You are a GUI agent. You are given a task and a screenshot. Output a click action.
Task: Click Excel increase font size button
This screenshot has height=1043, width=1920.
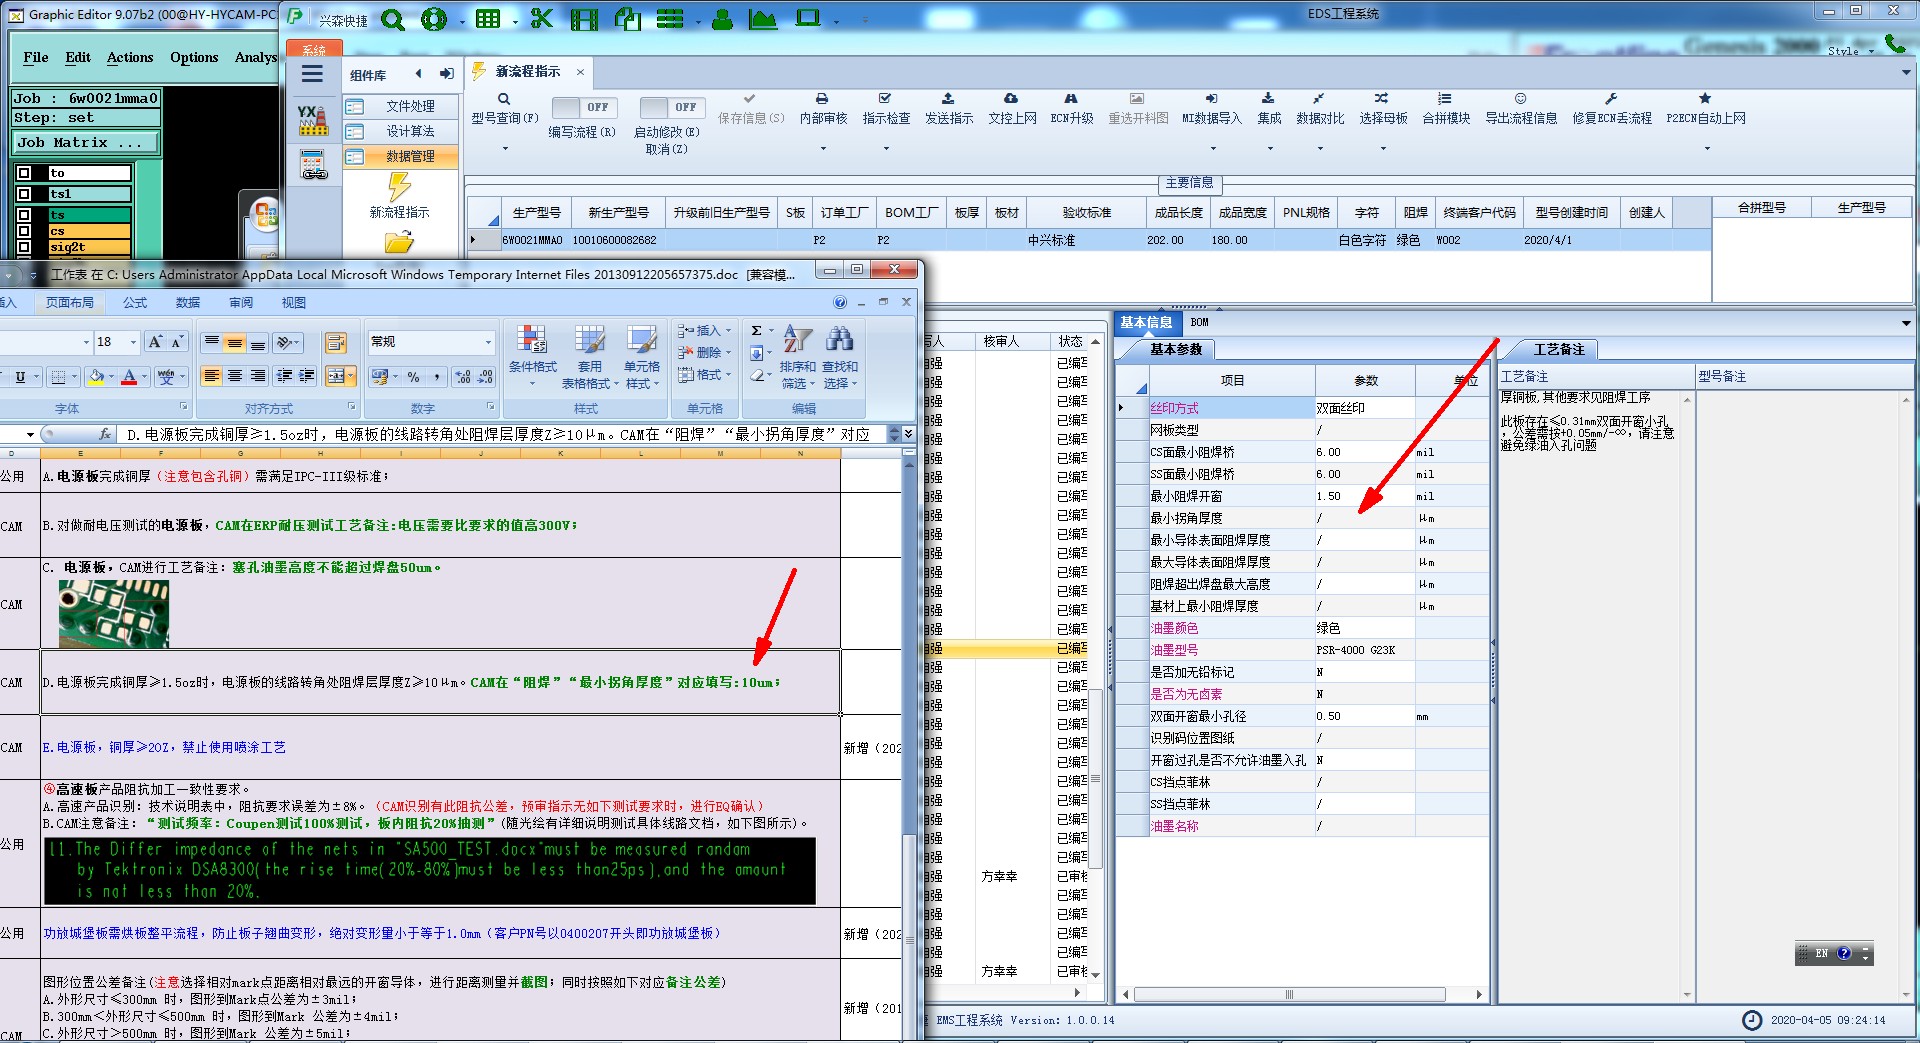point(155,342)
